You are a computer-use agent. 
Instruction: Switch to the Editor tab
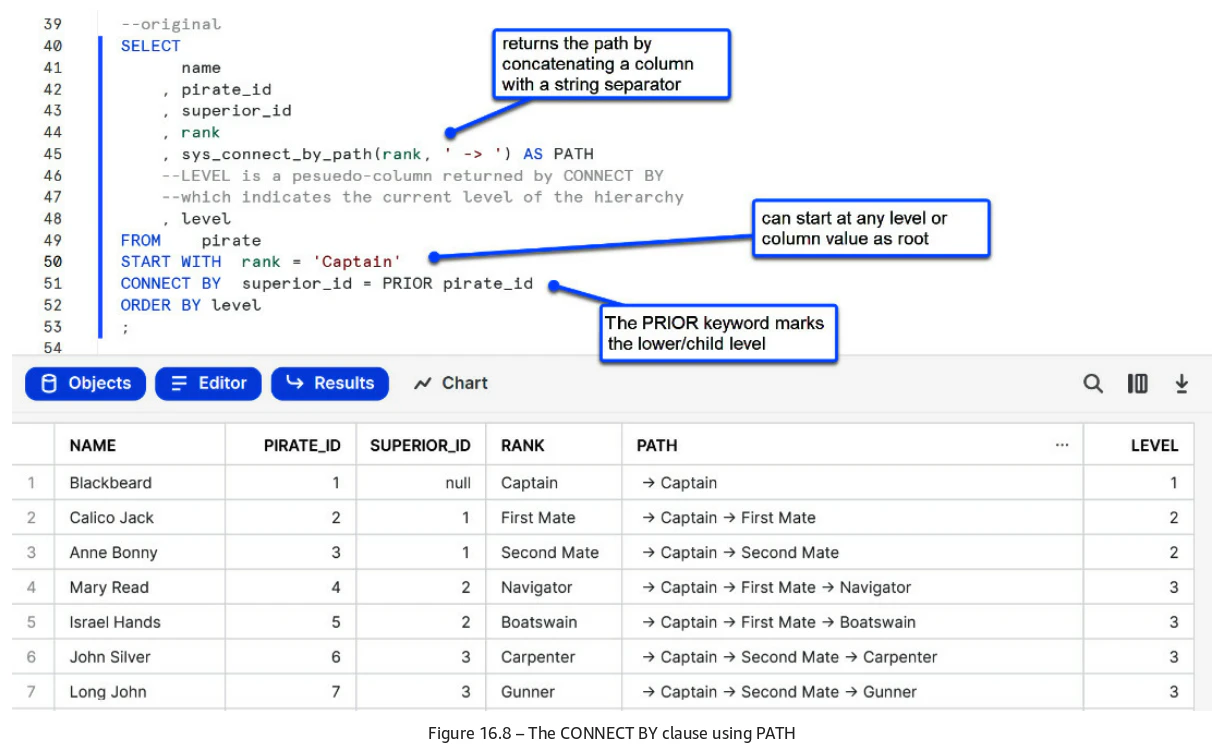pyautogui.click(x=208, y=383)
